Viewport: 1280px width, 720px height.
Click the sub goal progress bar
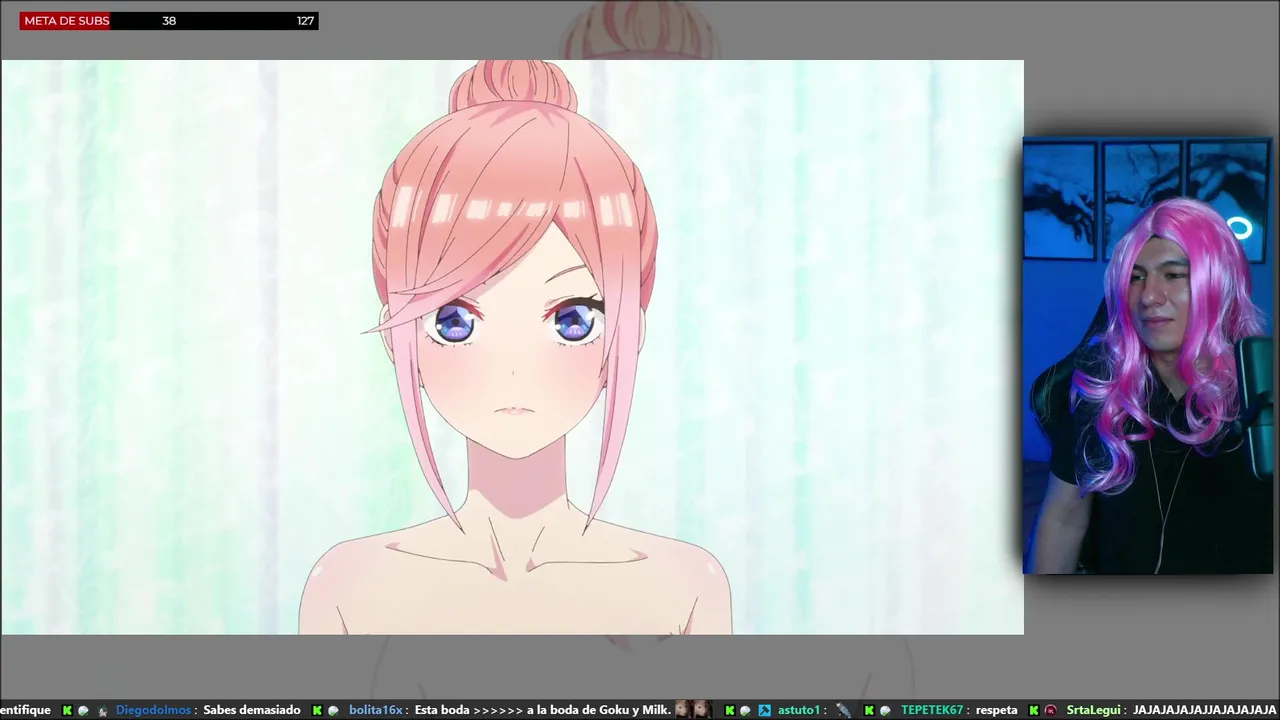click(169, 20)
